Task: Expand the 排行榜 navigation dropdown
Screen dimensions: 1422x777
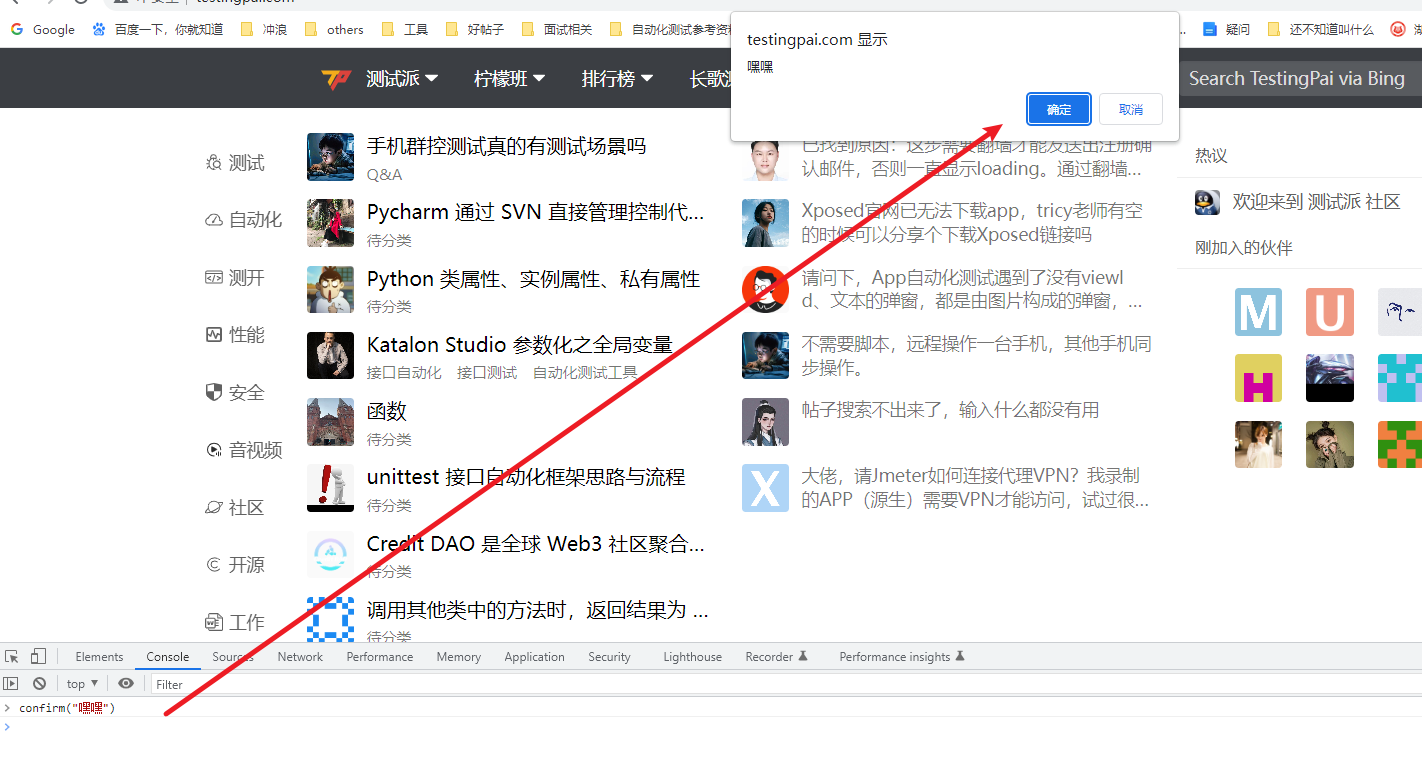Action: 618,79
